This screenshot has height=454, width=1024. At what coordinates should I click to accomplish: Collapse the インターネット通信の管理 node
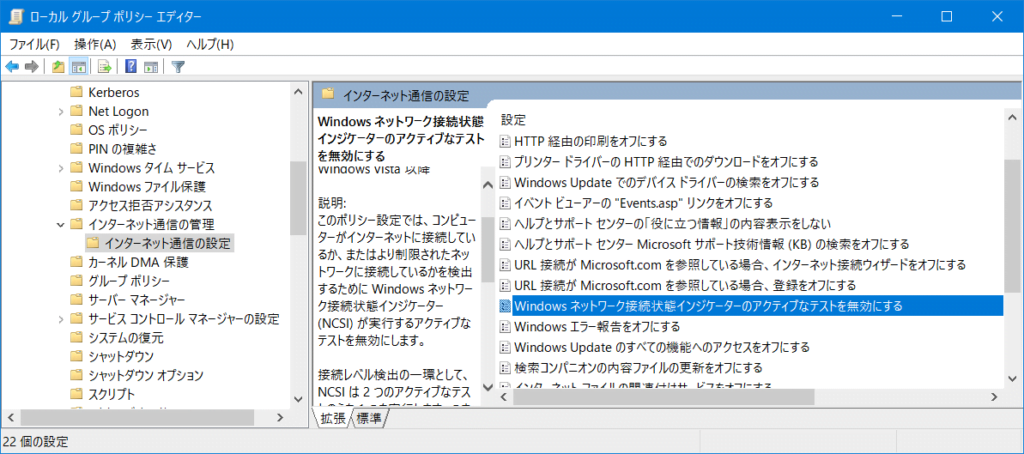61,225
